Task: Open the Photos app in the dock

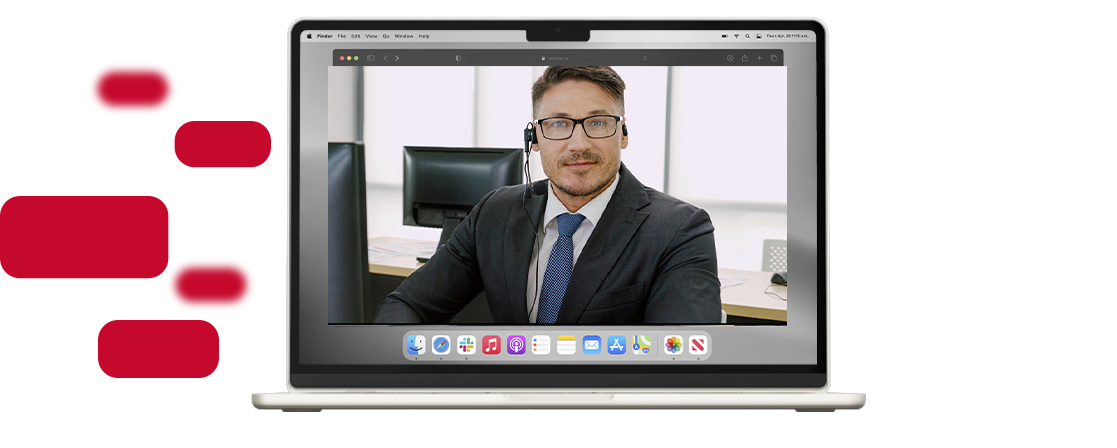Action: pos(674,345)
